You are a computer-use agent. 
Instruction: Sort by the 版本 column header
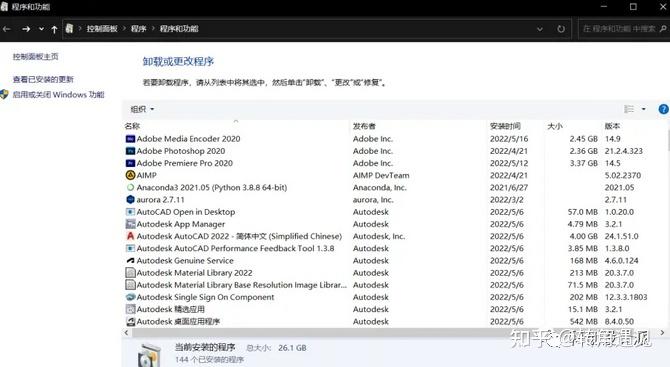(x=612, y=126)
